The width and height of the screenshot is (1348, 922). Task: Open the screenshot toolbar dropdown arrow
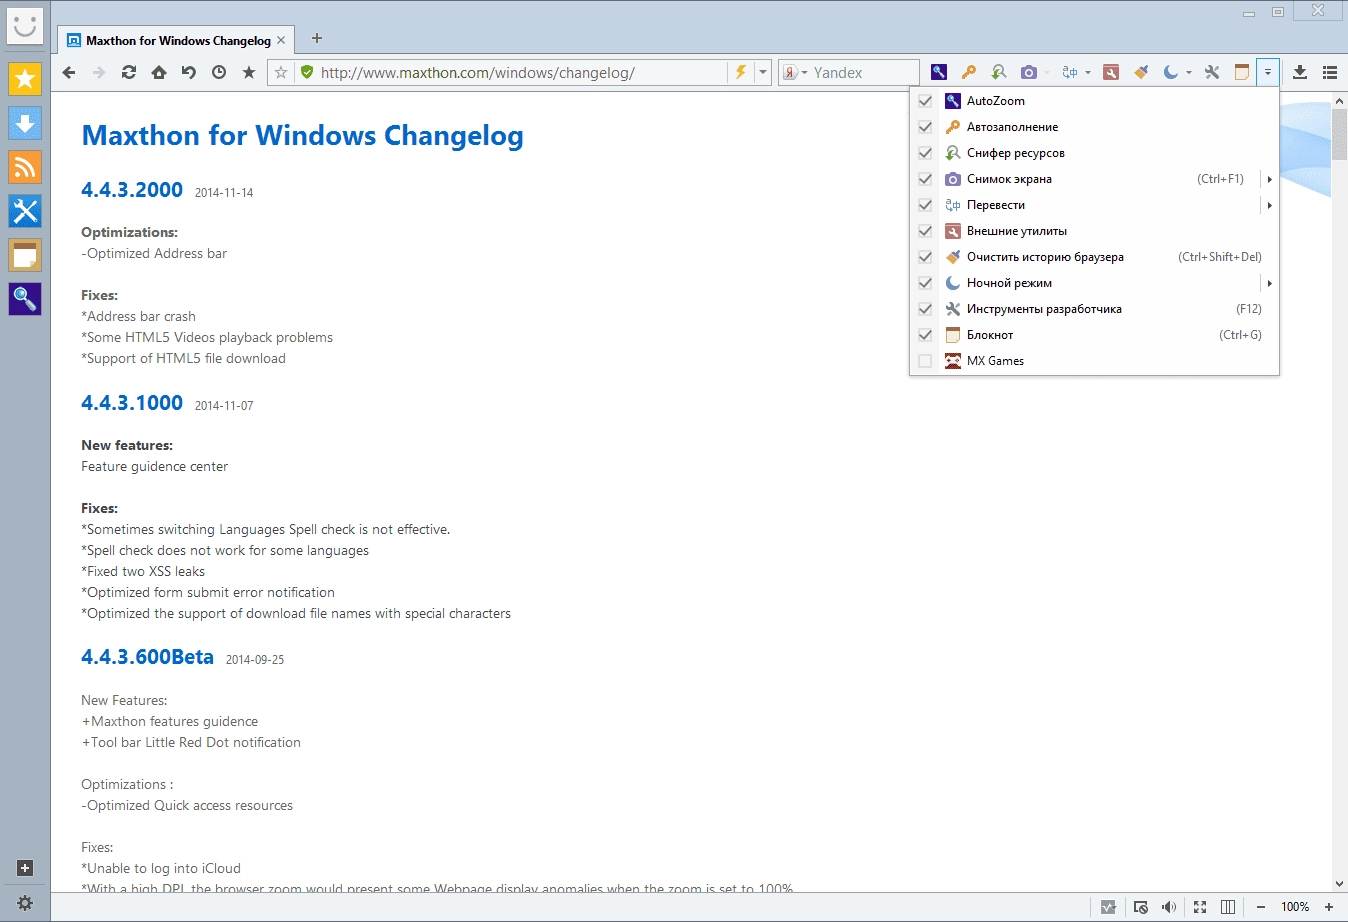(1047, 72)
